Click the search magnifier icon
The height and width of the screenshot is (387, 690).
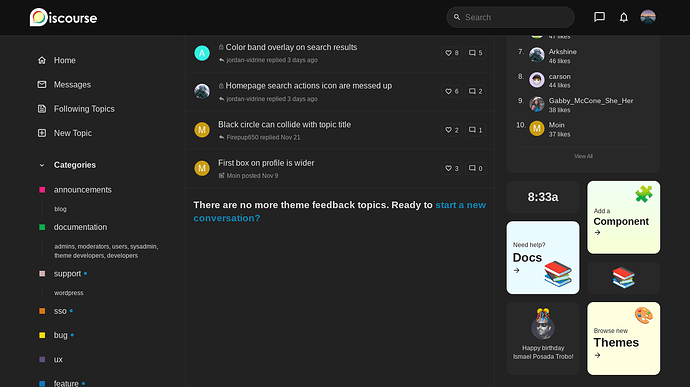[457, 17]
